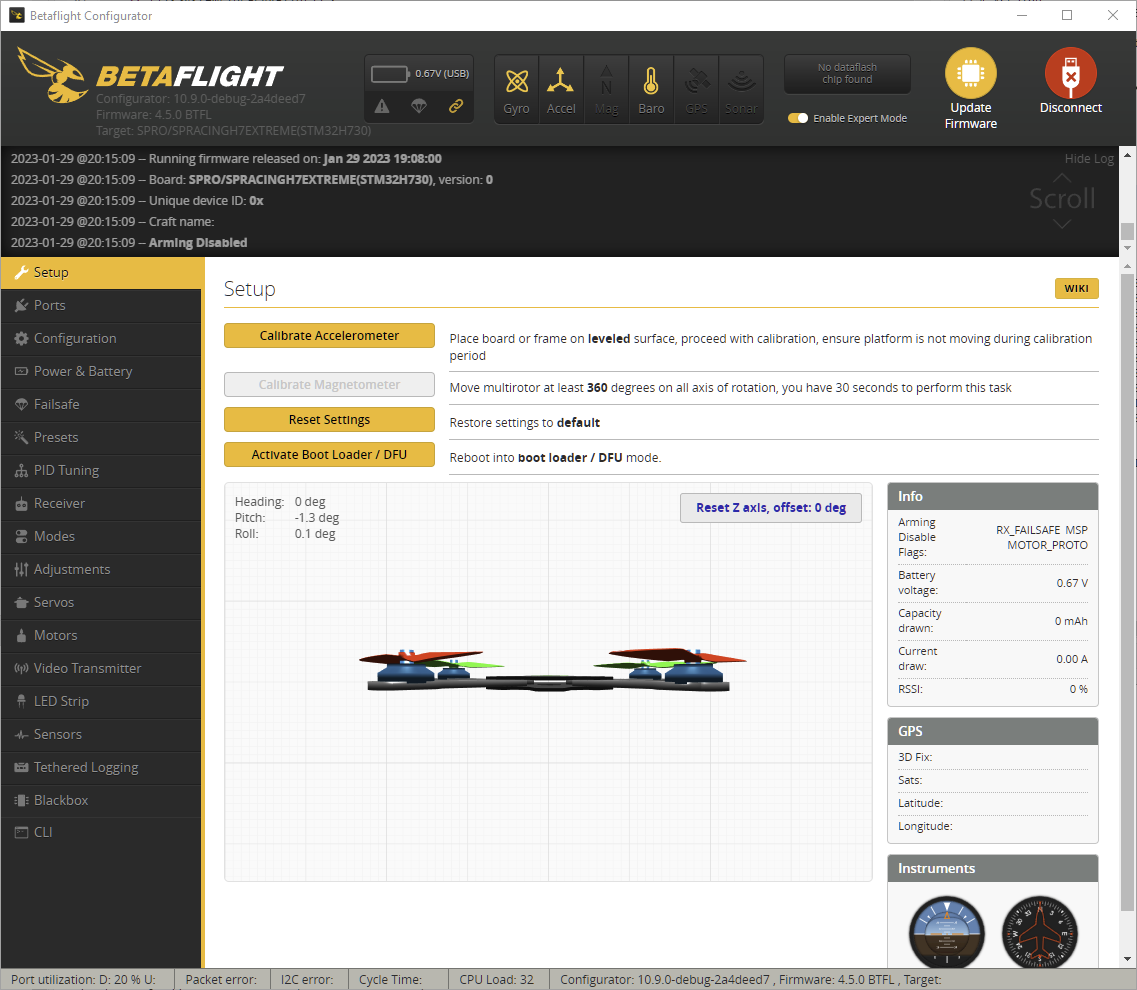This screenshot has height=990, width=1137.
Task: Click the Sonar sensor icon
Action: coord(741,81)
